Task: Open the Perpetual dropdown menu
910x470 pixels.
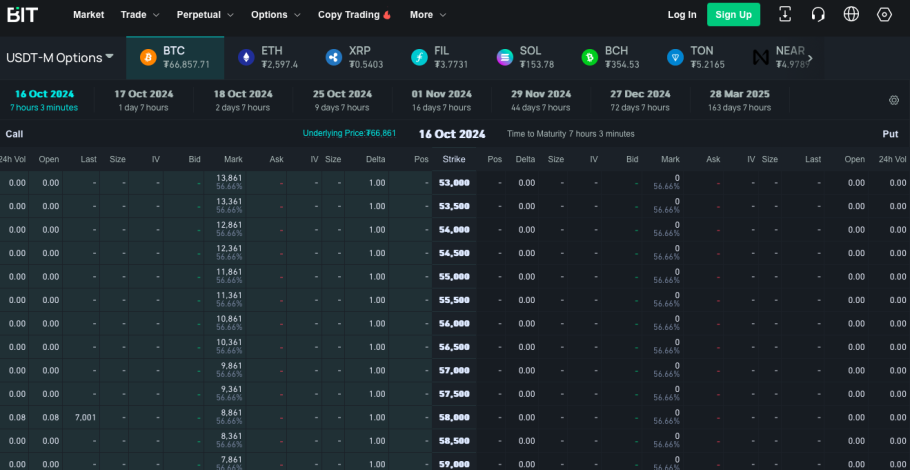Action: (x=205, y=15)
